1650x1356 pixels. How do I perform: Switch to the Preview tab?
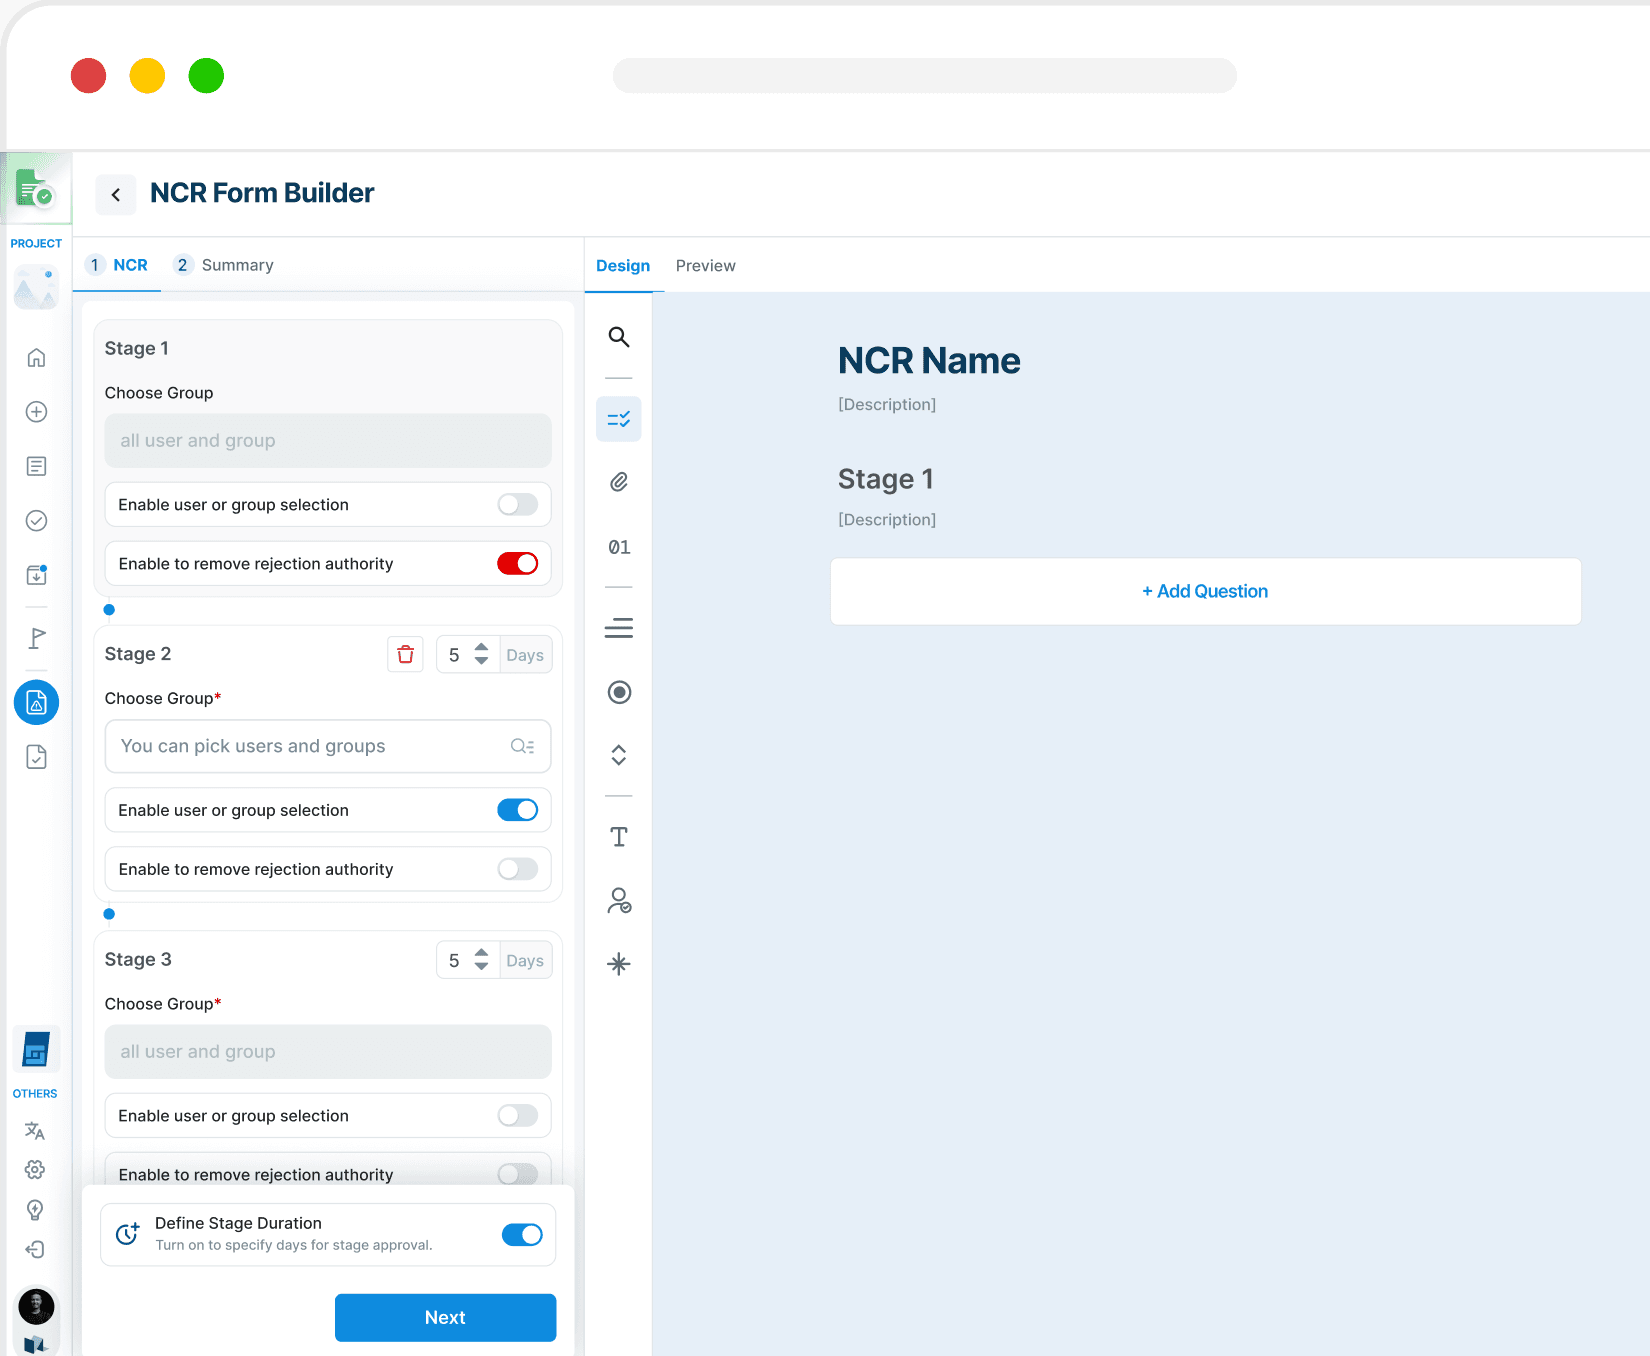706,266
